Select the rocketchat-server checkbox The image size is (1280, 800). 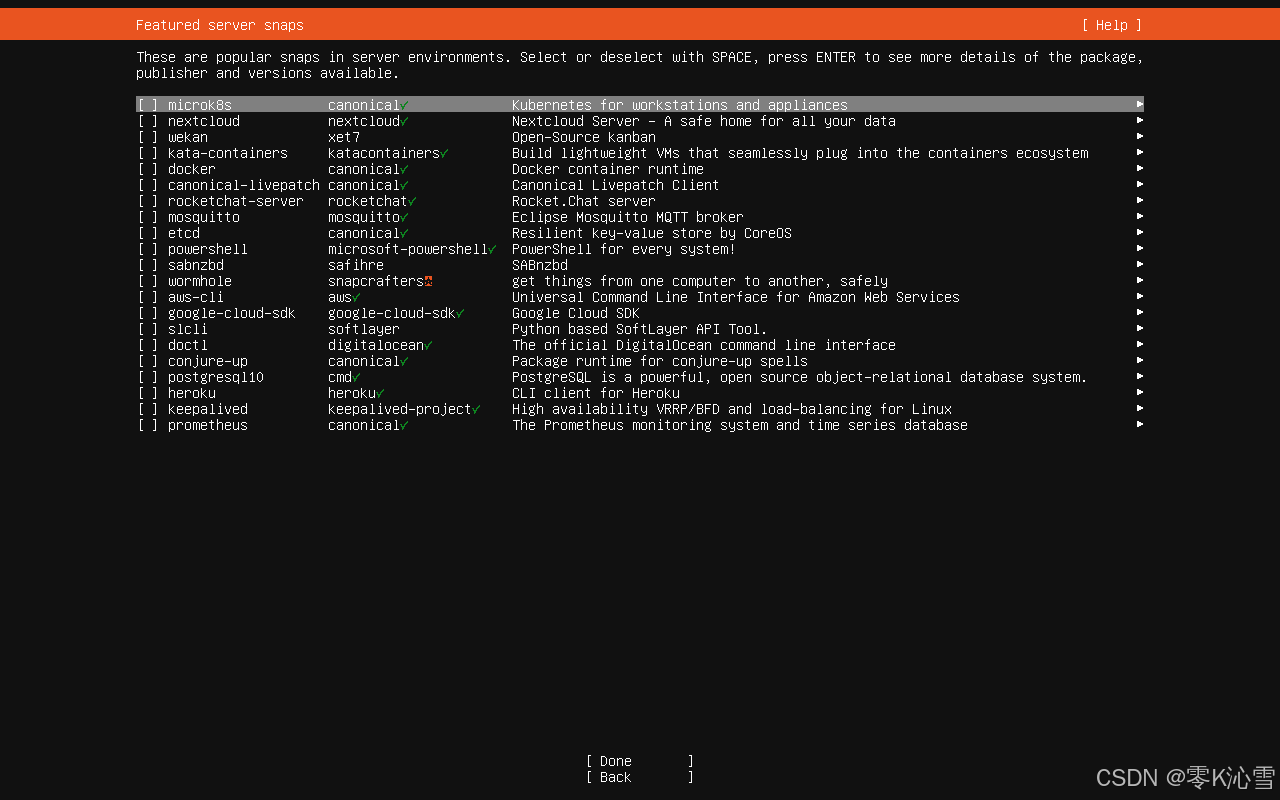pyautogui.click(x=148, y=201)
